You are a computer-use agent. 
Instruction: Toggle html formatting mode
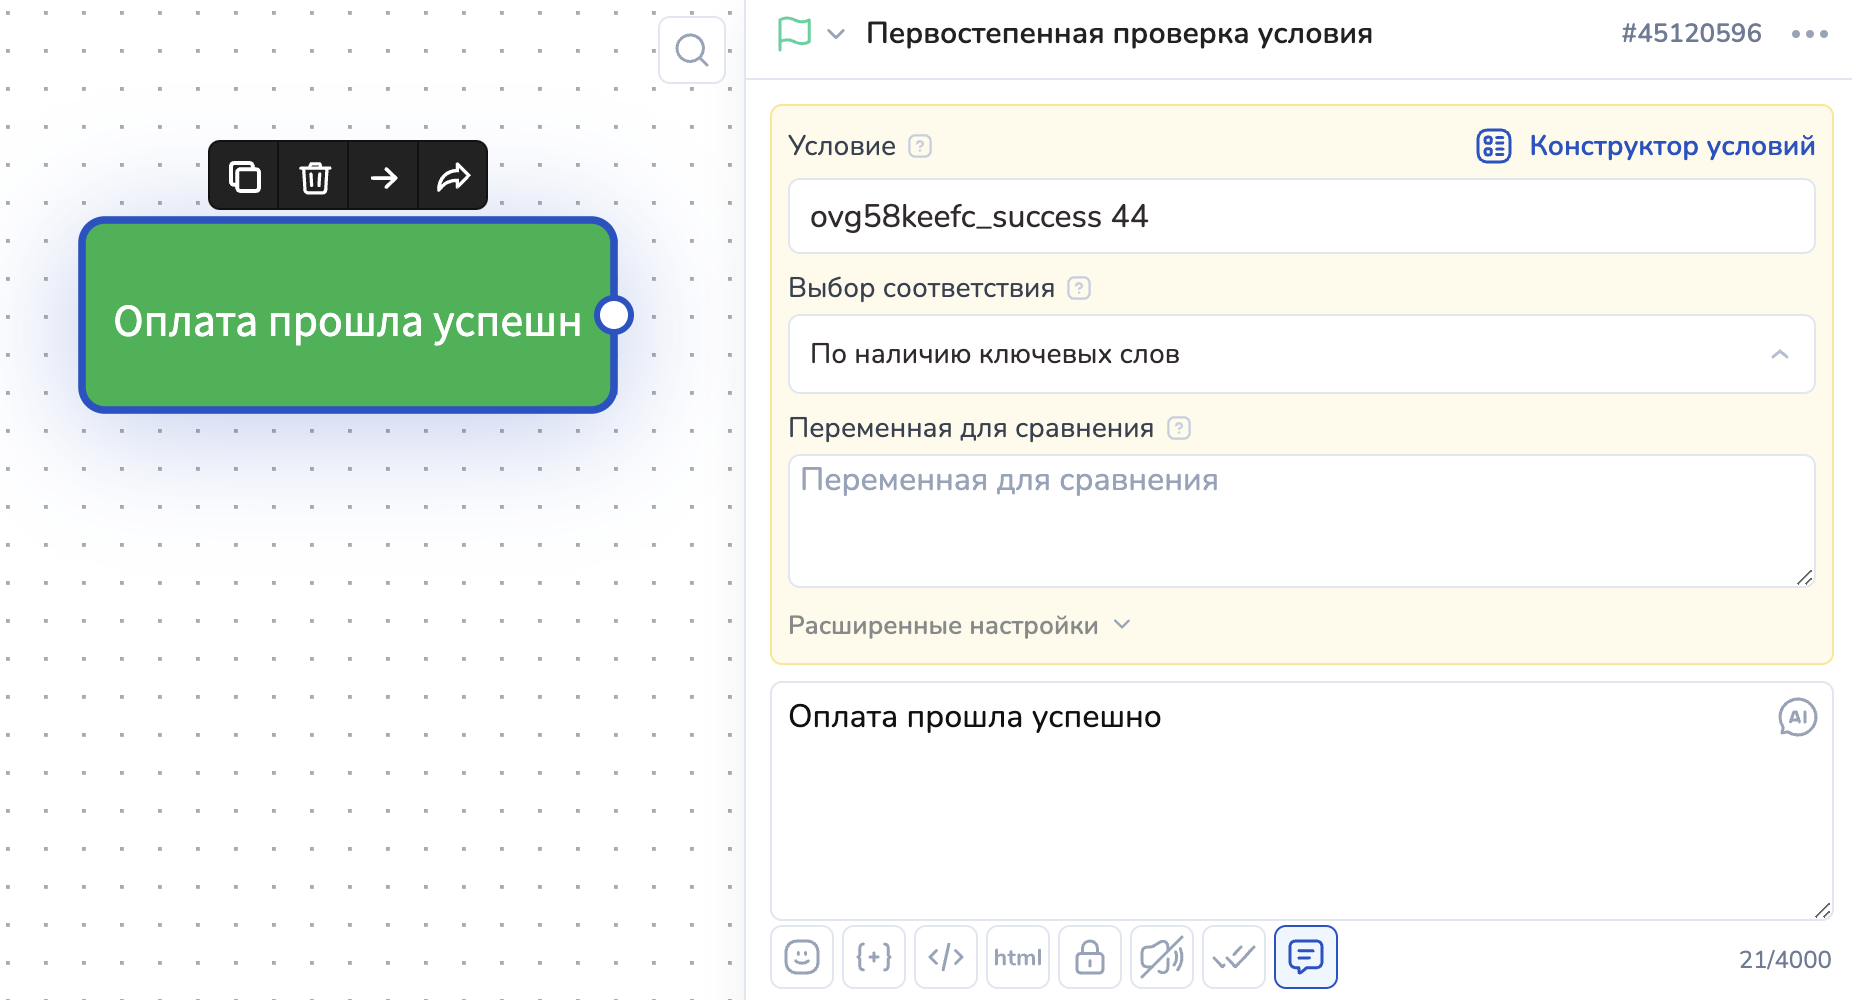point(1017,957)
